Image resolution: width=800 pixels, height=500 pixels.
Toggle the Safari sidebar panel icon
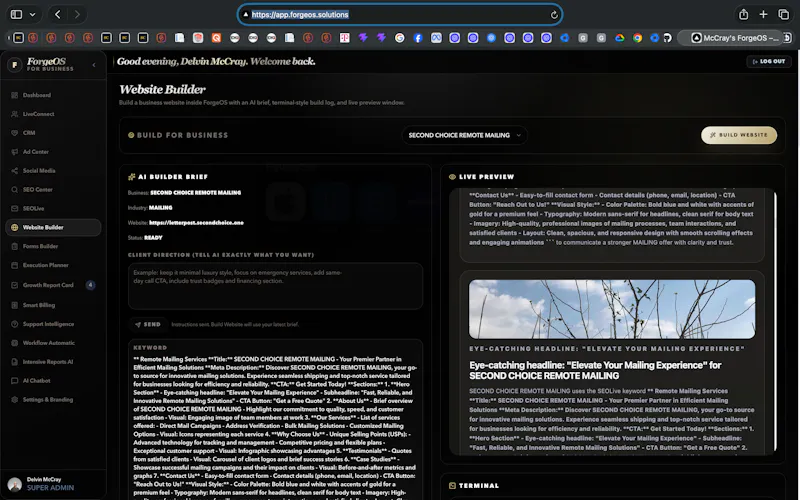[16, 14]
